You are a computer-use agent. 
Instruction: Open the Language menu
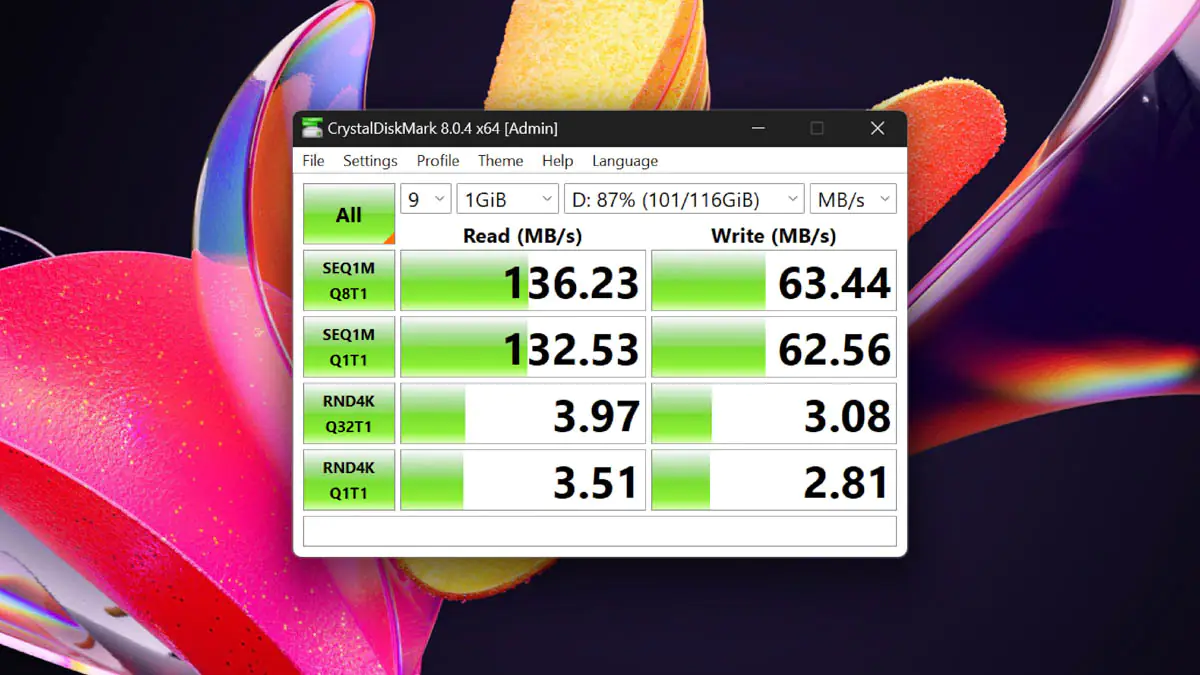[625, 161]
